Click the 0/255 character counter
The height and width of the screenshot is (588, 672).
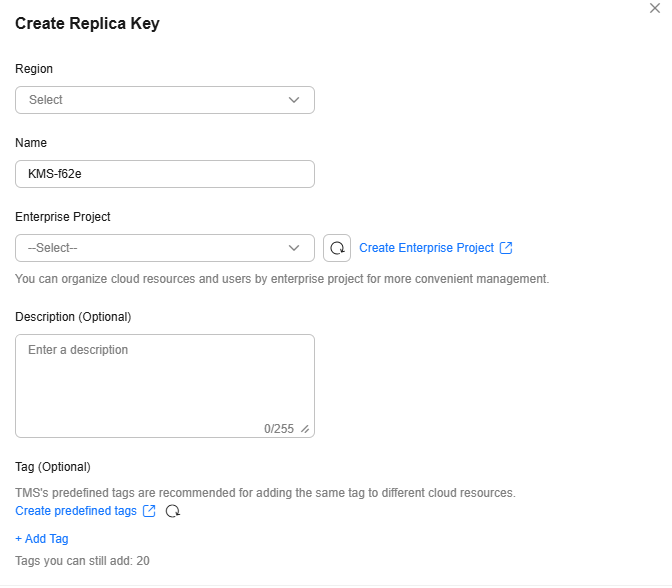point(279,429)
